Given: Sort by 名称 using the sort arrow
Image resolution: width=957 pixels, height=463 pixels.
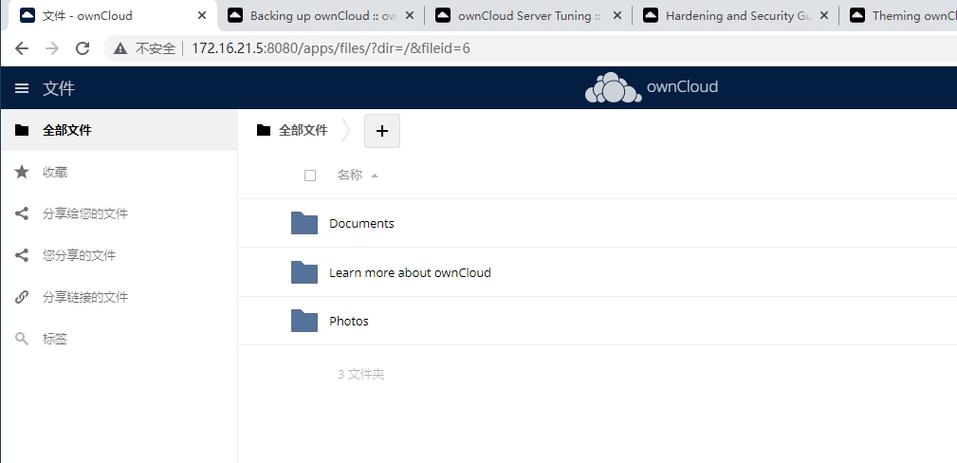Looking at the screenshot, I should click(x=374, y=176).
